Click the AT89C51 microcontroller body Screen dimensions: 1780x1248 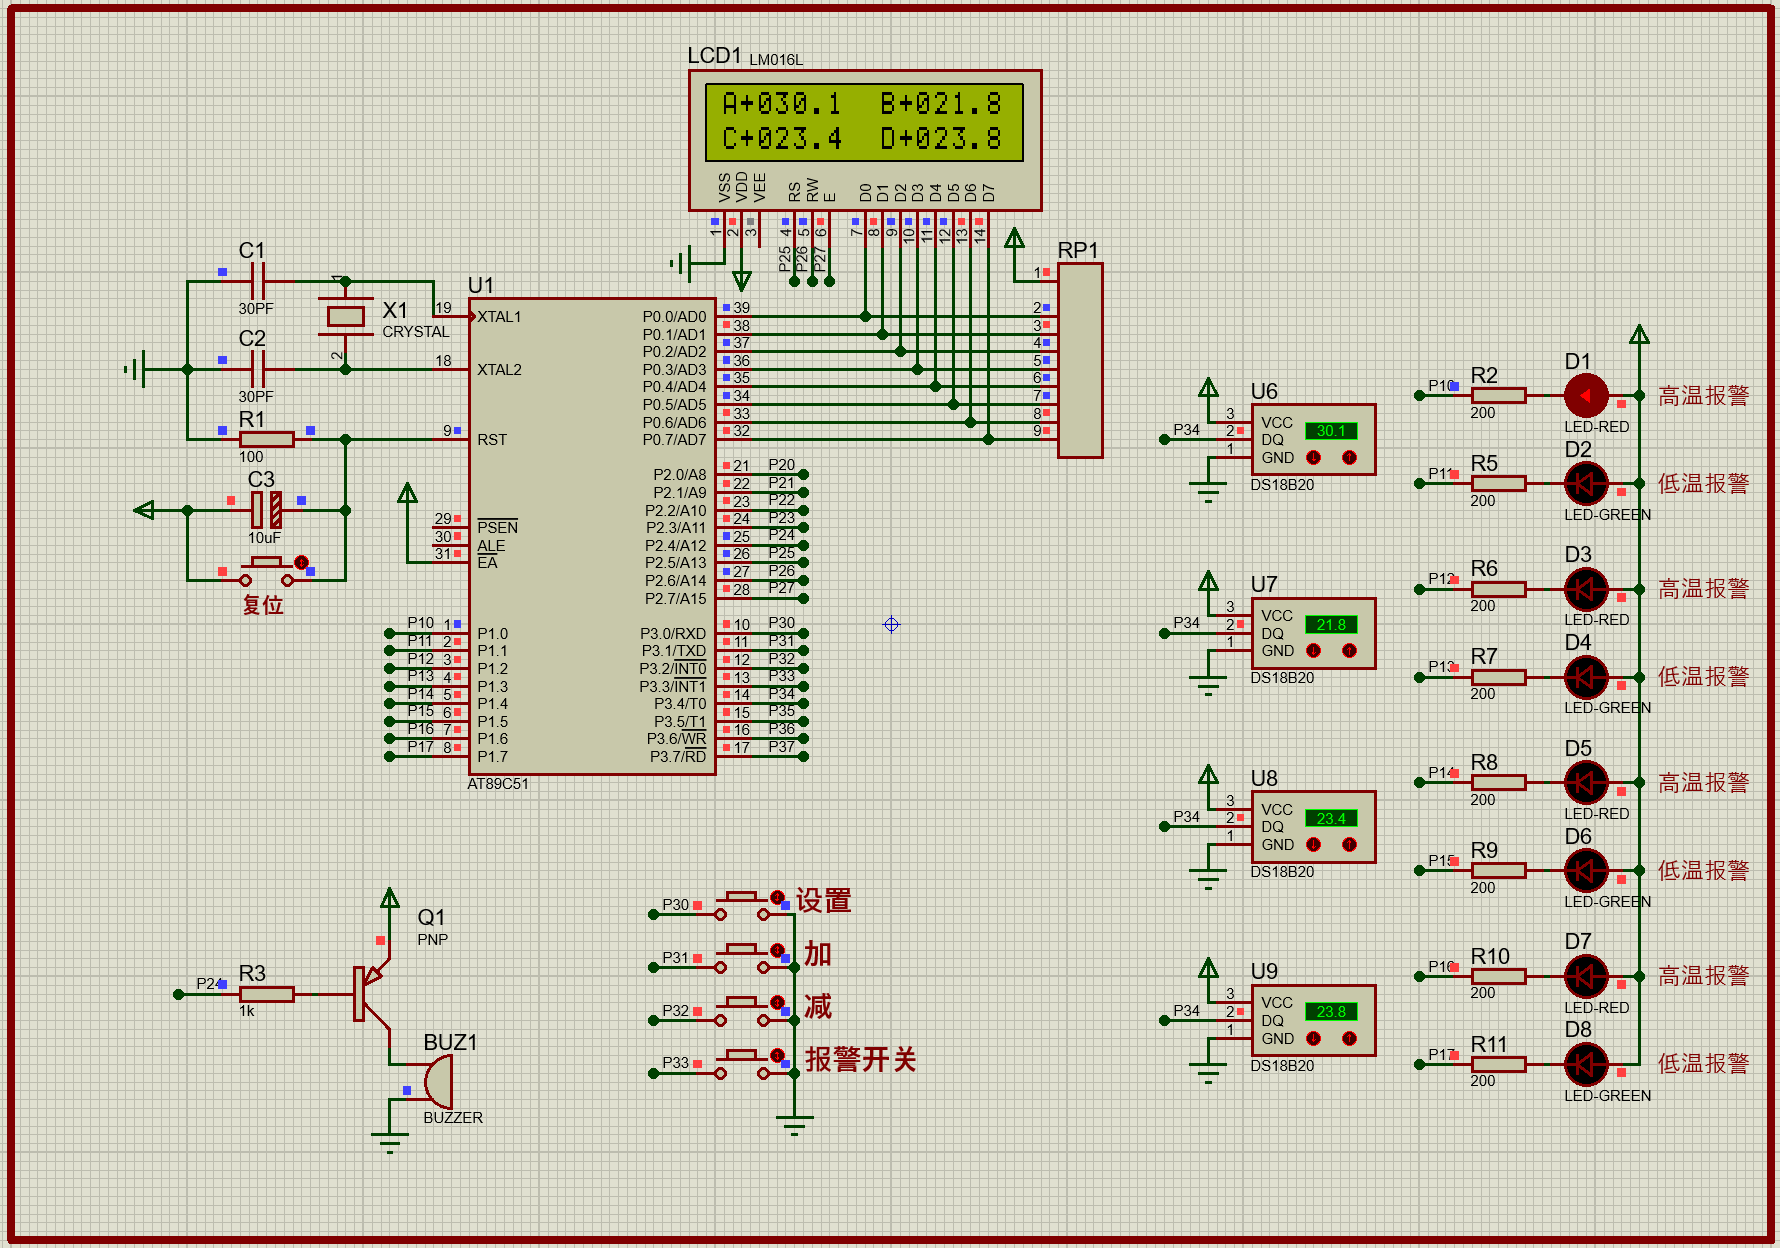tap(592, 536)
